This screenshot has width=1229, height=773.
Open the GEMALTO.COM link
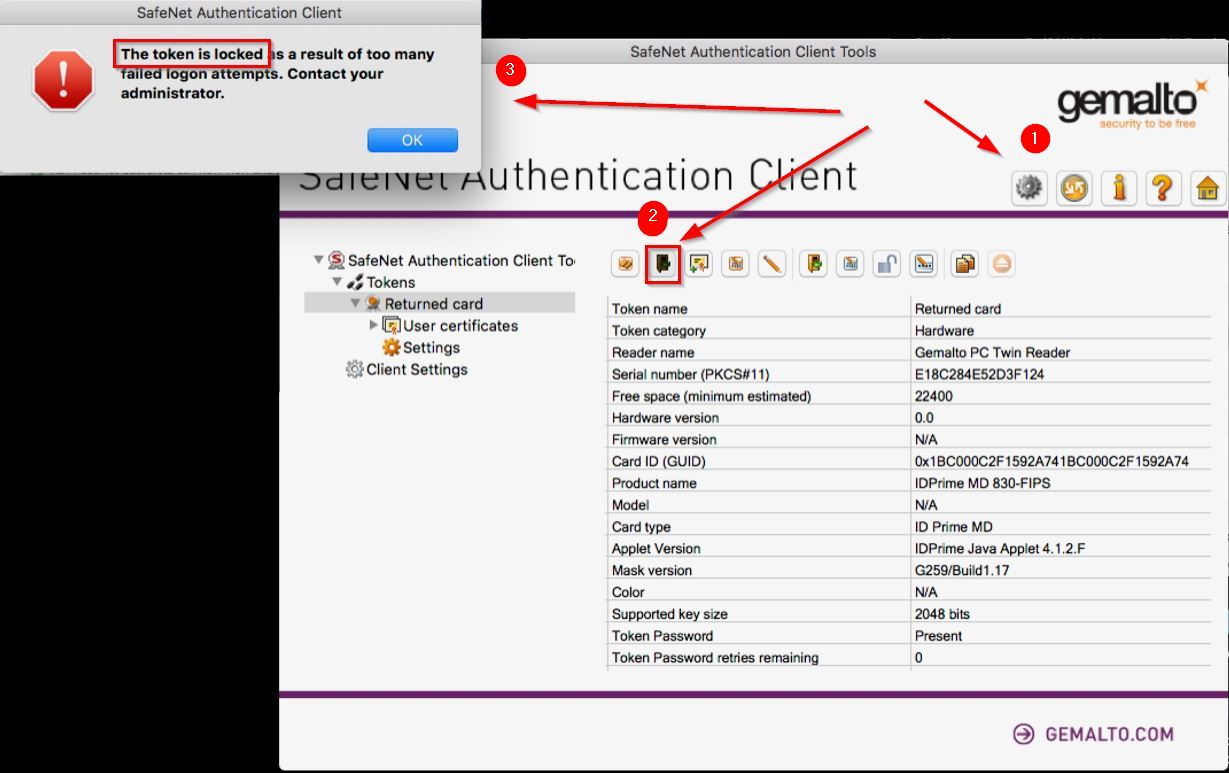point(1093,734)
